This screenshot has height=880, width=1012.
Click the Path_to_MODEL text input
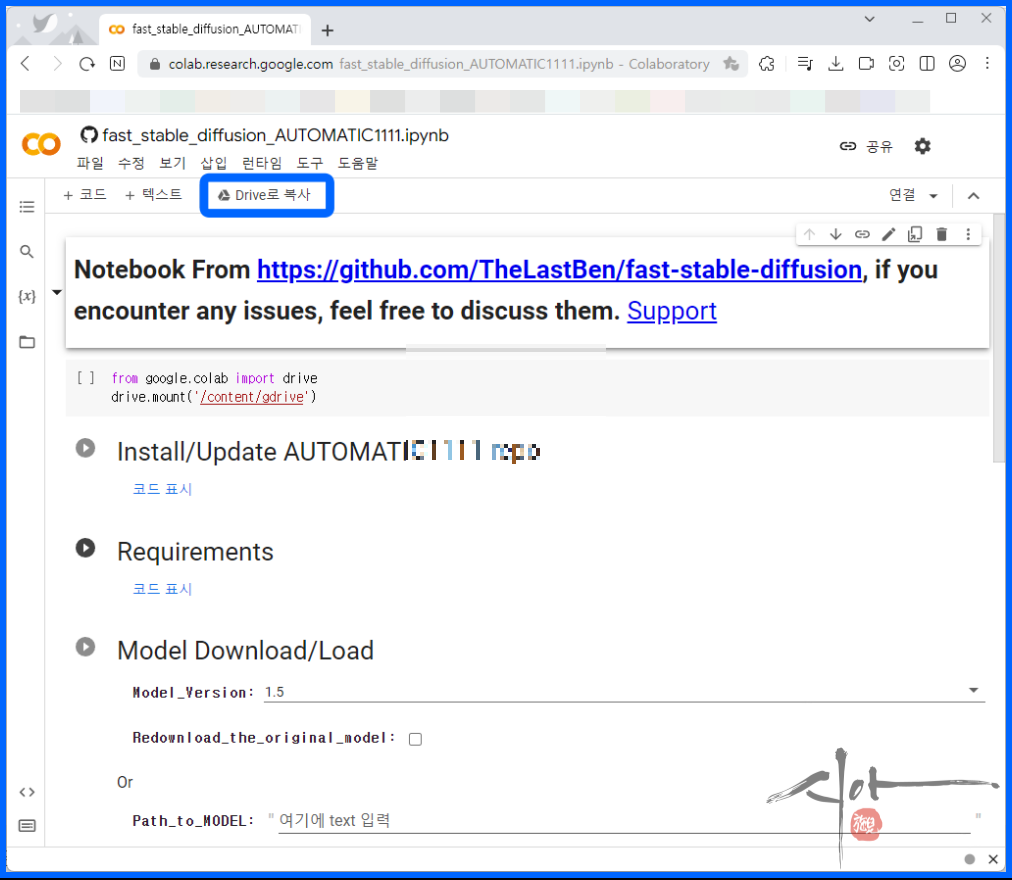623,821
